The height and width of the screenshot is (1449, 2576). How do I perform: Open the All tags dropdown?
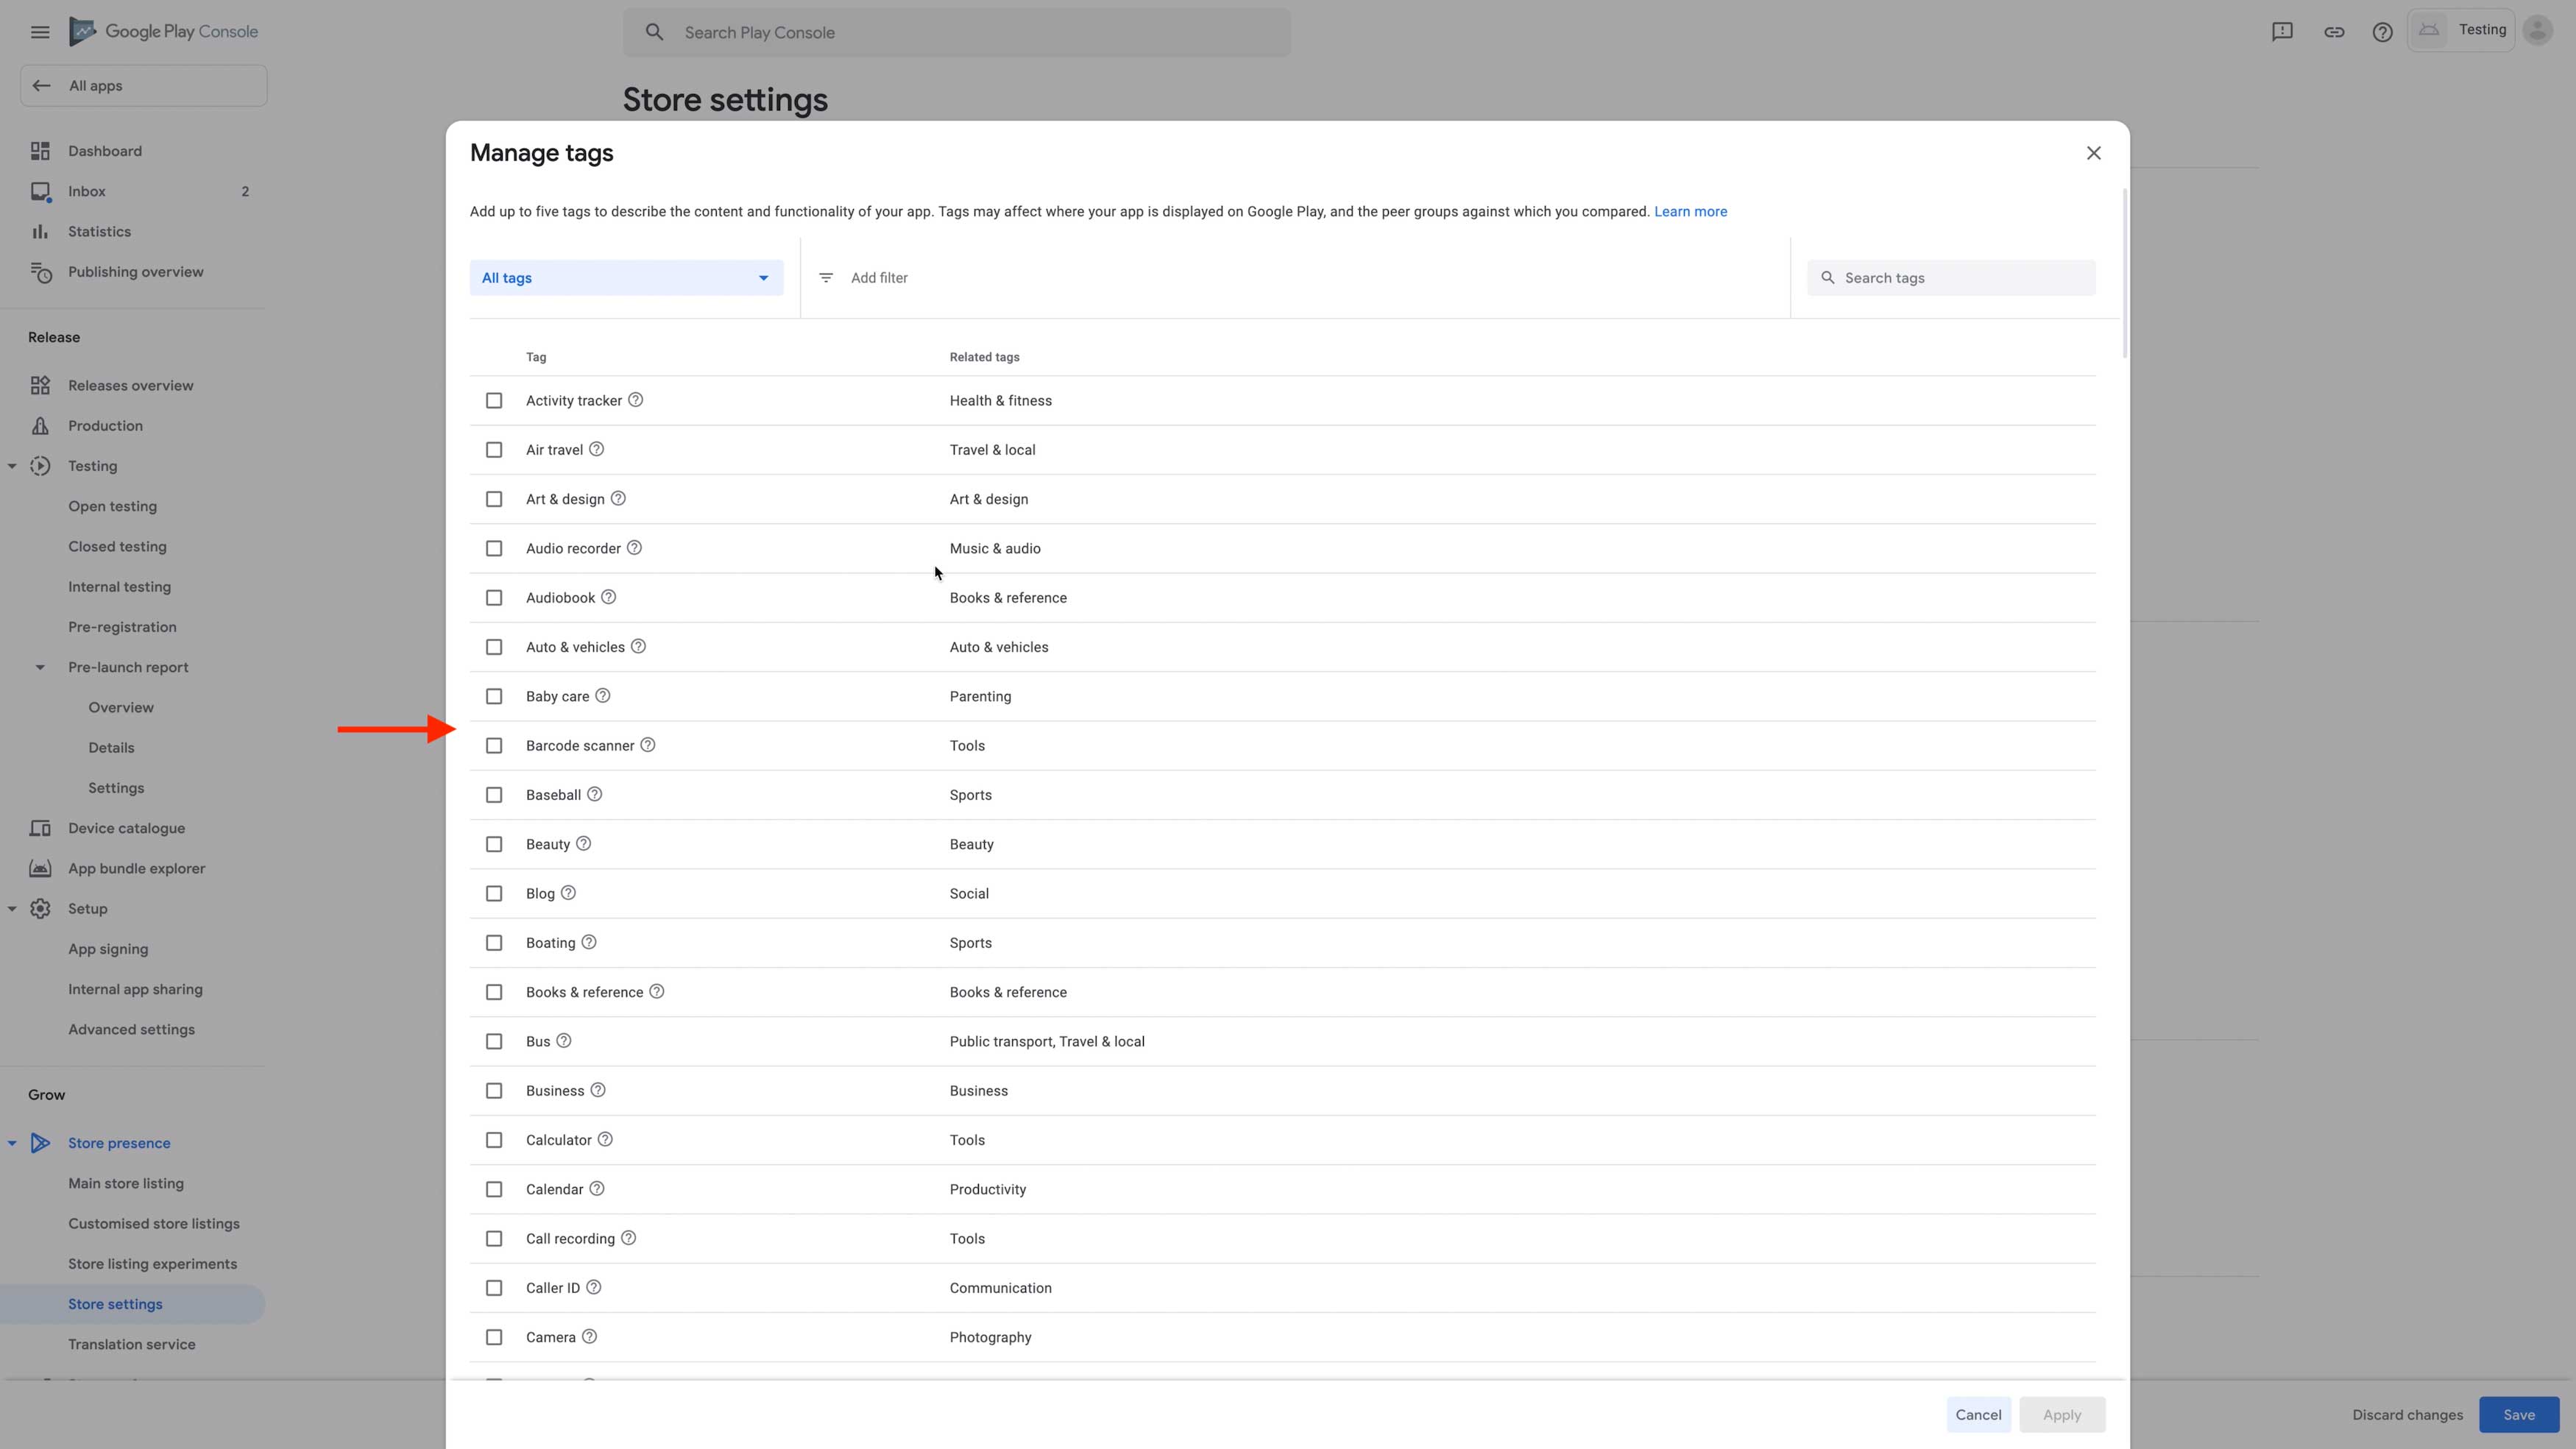[626, 278]
